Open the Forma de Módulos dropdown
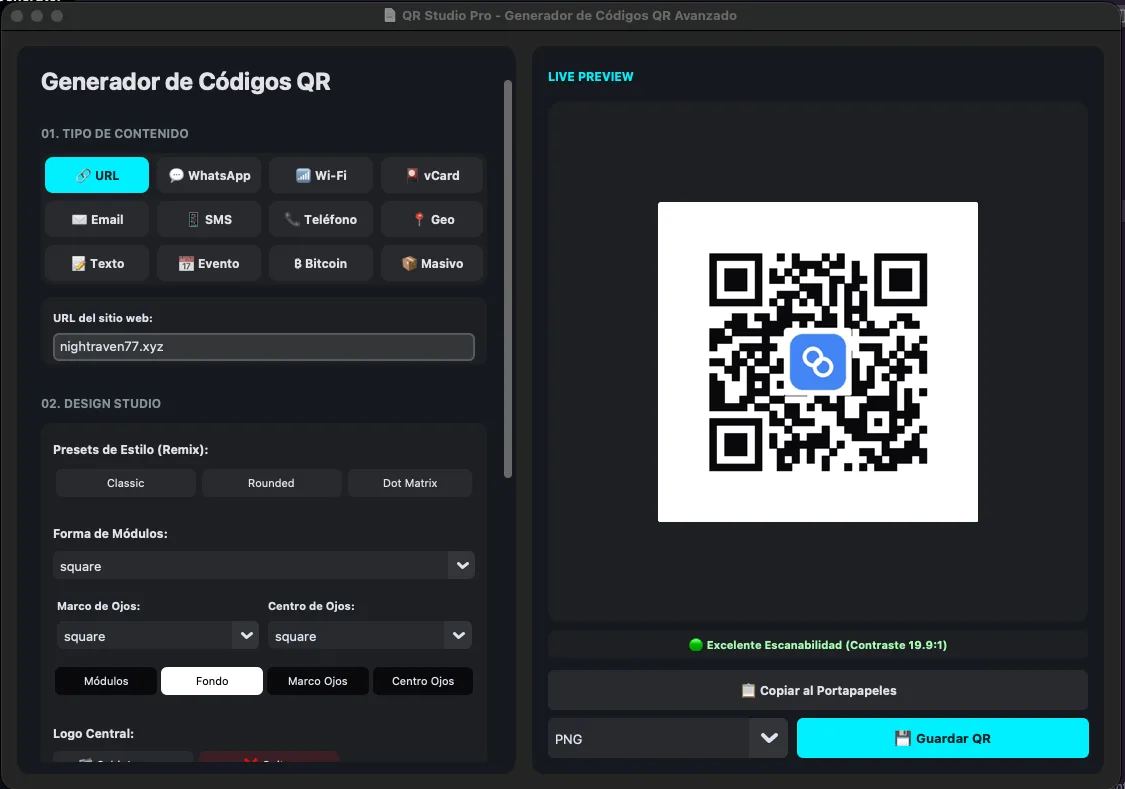The image size is (1125, 789). coord(263,565)
